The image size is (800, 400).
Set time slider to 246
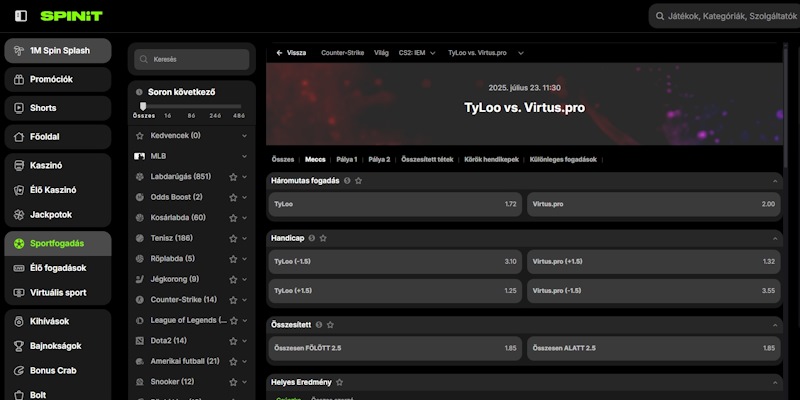pos(215,116)
